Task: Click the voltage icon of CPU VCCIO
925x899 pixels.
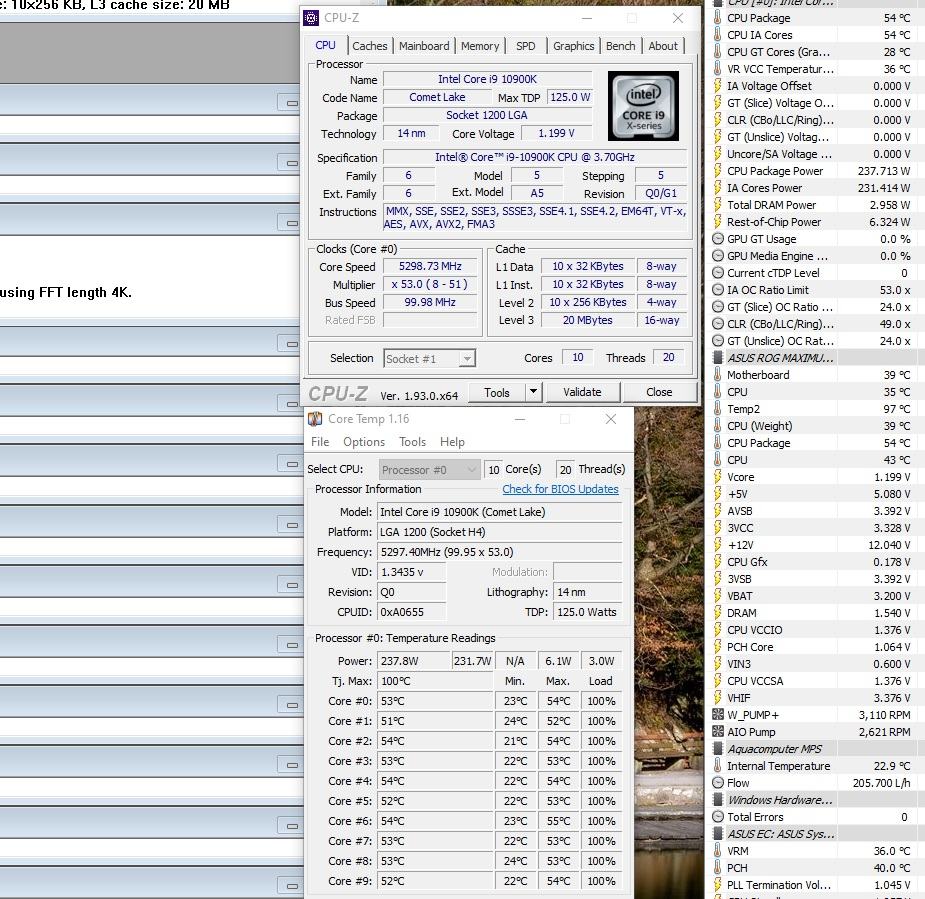Action: pyautogui.click(x=717, y=630)
